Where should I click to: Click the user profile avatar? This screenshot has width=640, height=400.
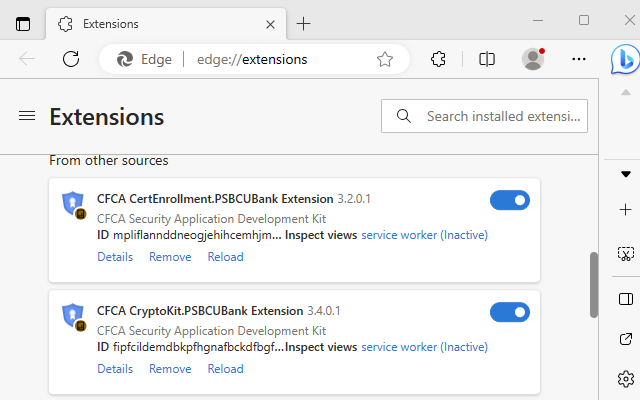pos(533,59)
